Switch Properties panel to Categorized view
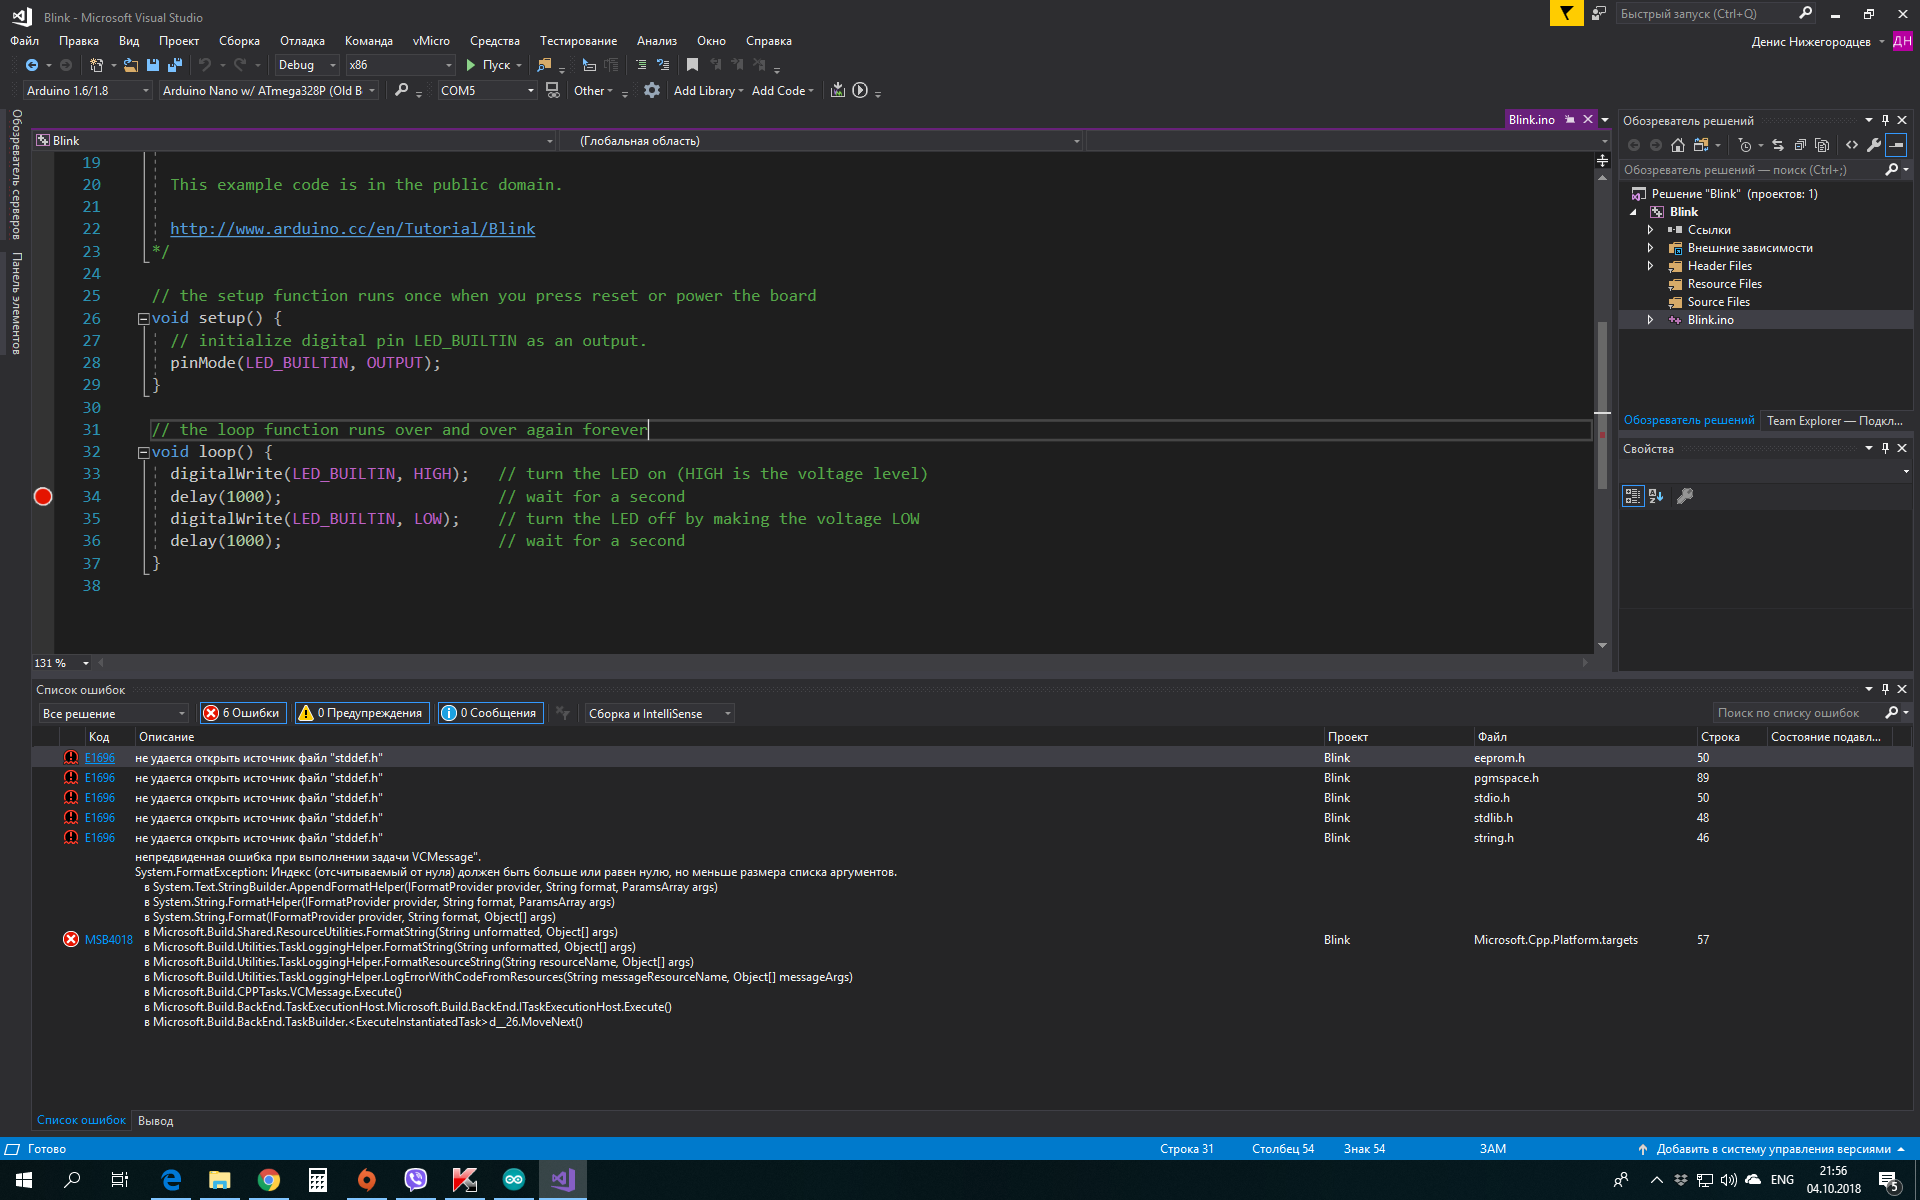This screenshot has height=1200, width=1920. [x=1633, y=496]
